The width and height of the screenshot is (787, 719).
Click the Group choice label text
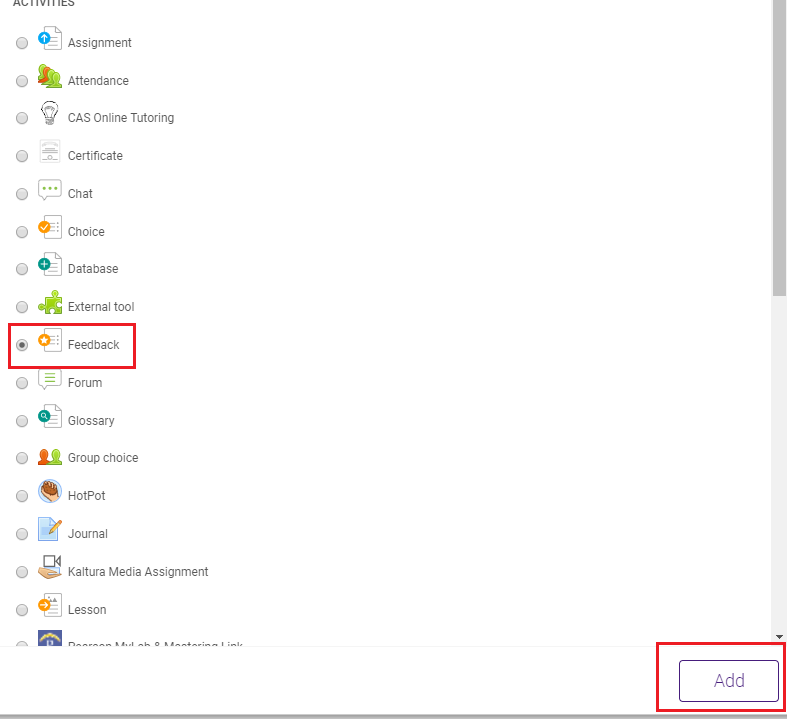coord(103,458)
